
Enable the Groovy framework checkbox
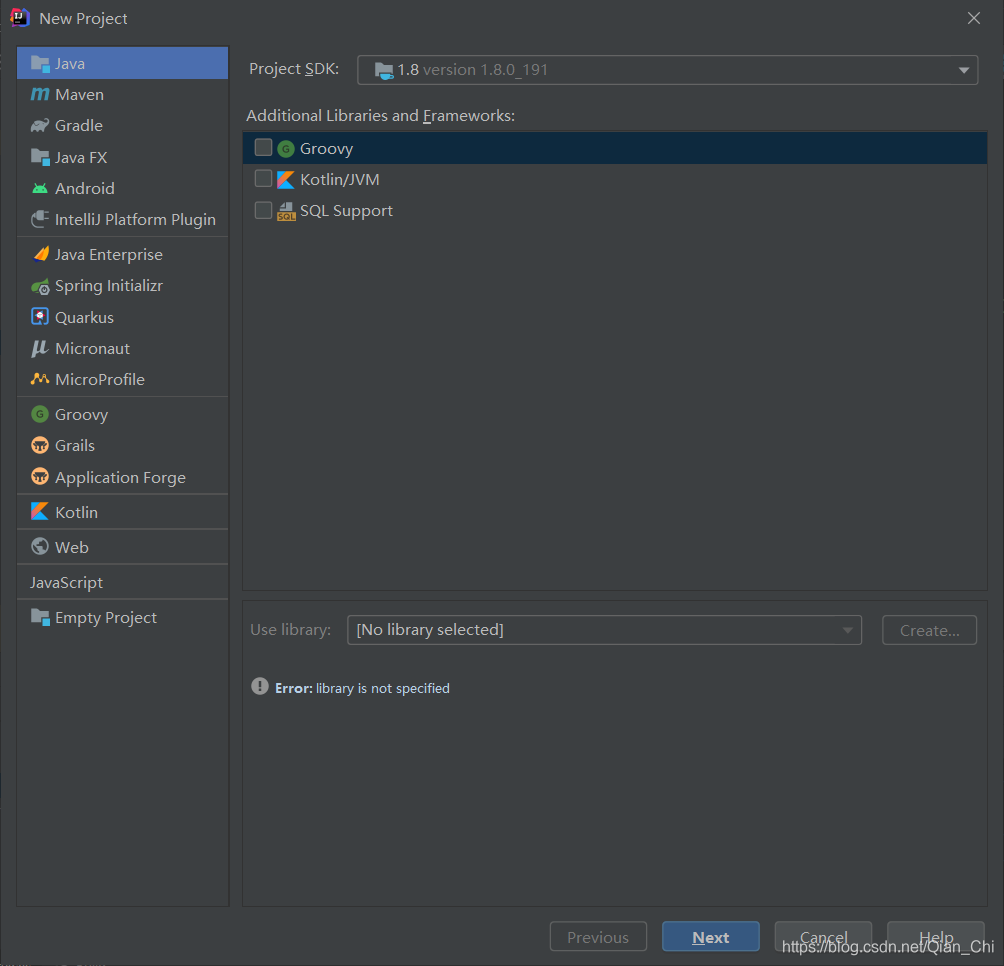tap(263, 148)
